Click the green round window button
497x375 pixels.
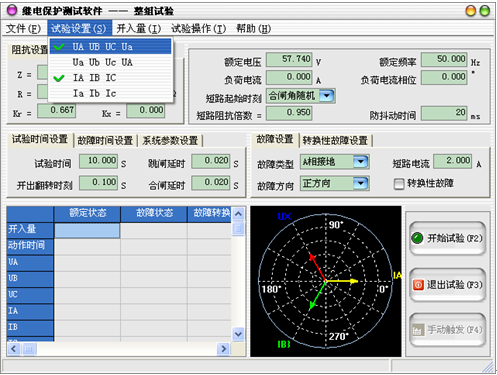[484, 11]
